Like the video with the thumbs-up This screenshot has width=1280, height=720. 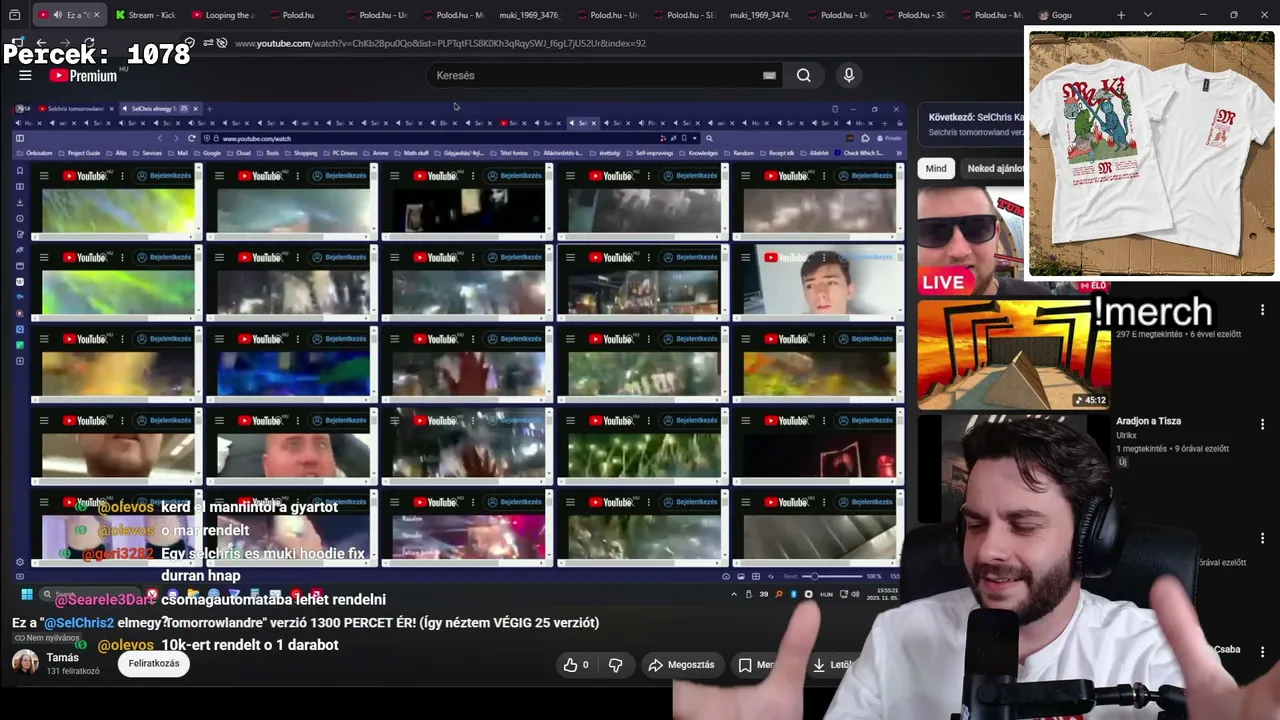[575, 665]
